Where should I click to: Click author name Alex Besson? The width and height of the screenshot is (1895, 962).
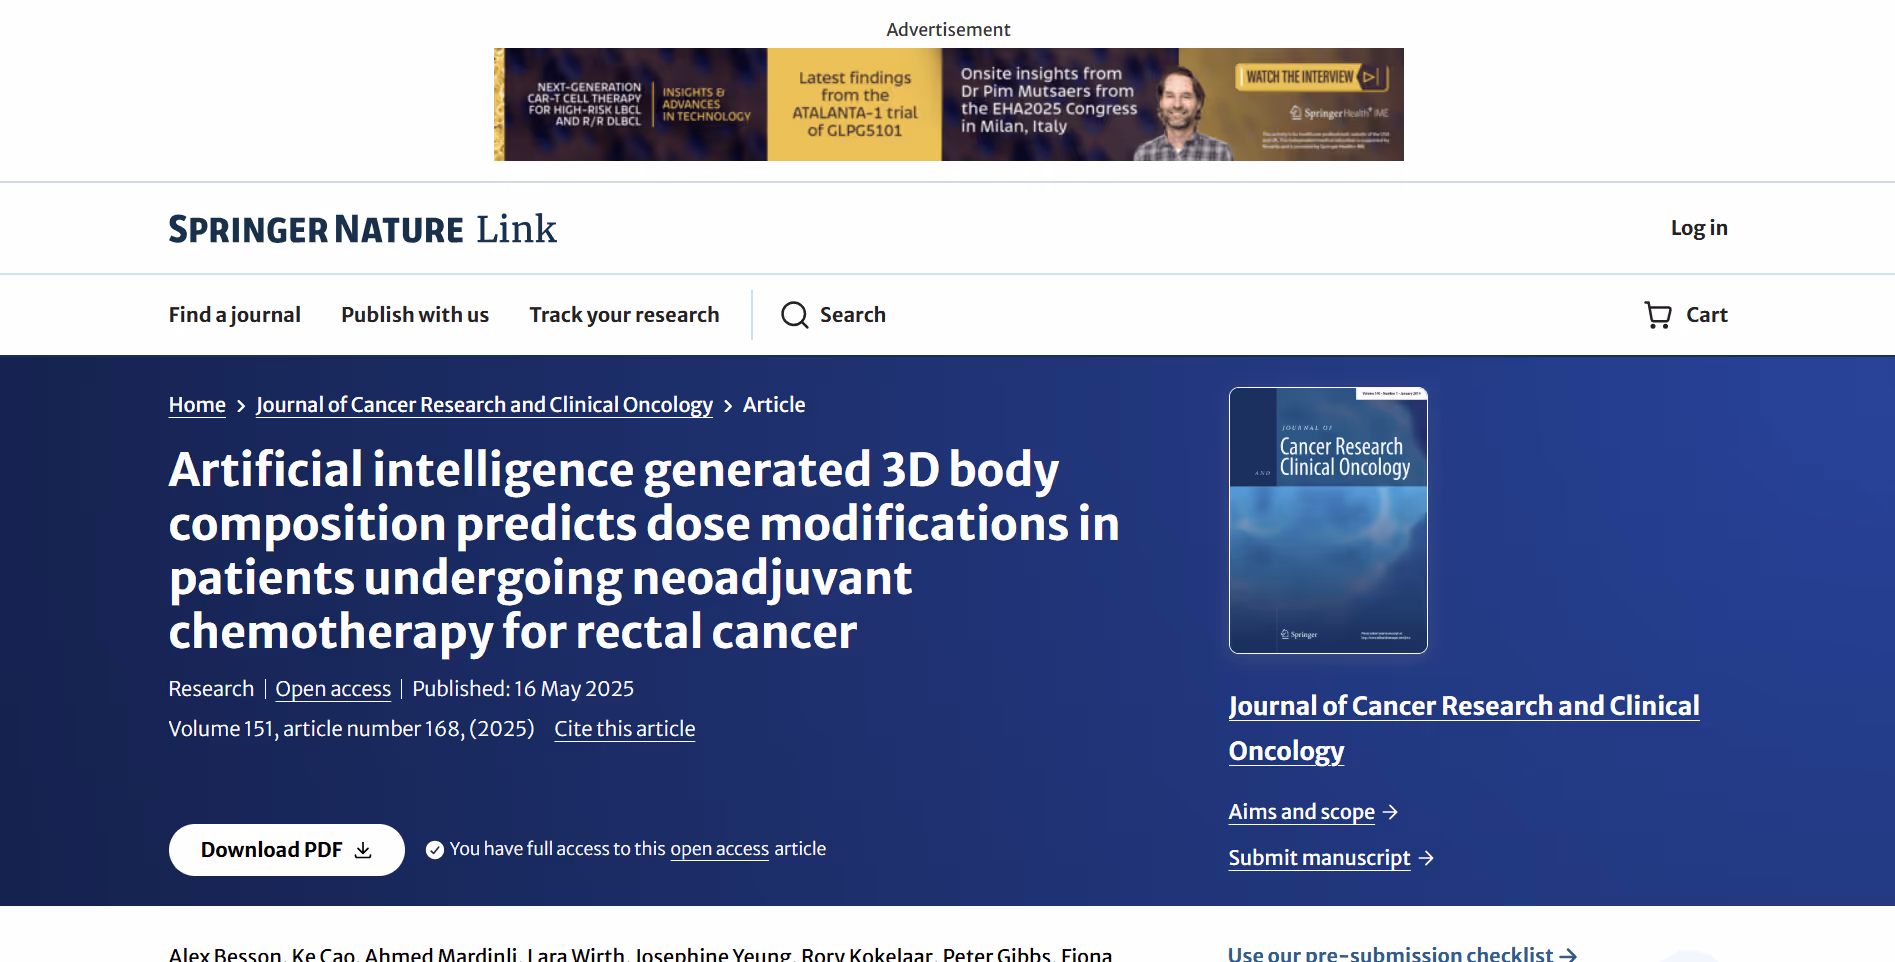[x=225, y=955]
